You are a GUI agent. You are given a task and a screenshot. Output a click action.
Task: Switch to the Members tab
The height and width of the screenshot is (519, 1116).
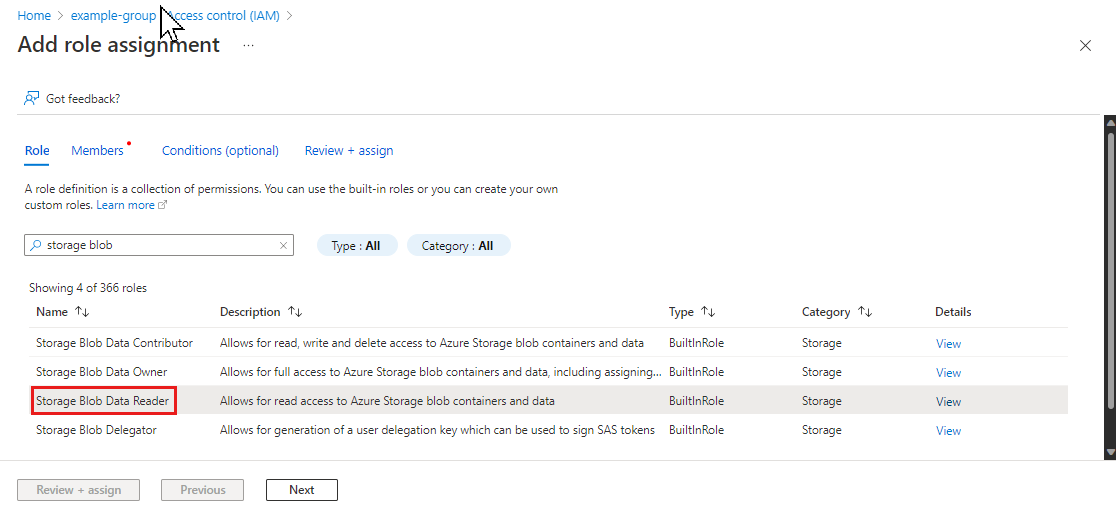[97, 151]
